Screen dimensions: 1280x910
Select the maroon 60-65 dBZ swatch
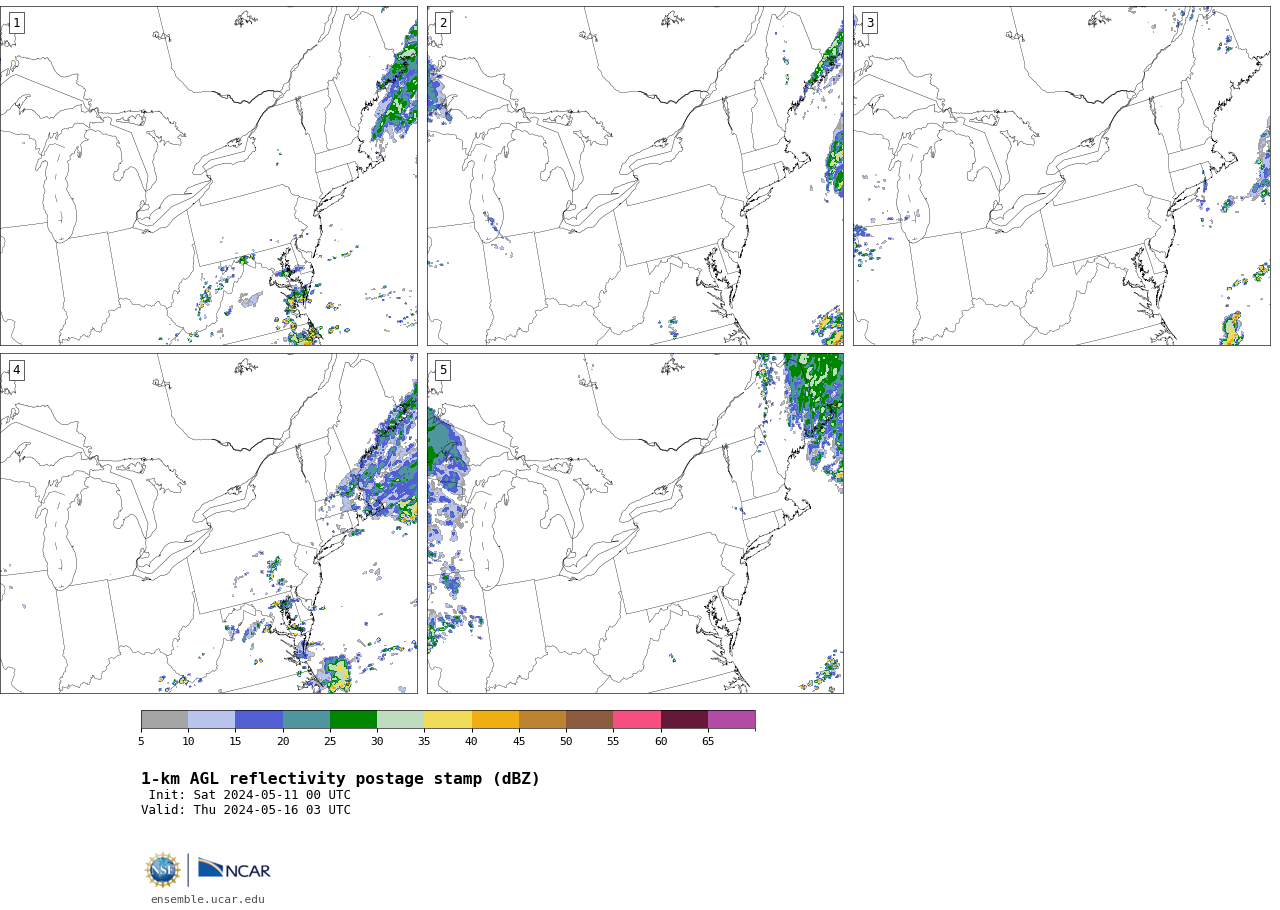pyautogui.click(x=684, y=720)
